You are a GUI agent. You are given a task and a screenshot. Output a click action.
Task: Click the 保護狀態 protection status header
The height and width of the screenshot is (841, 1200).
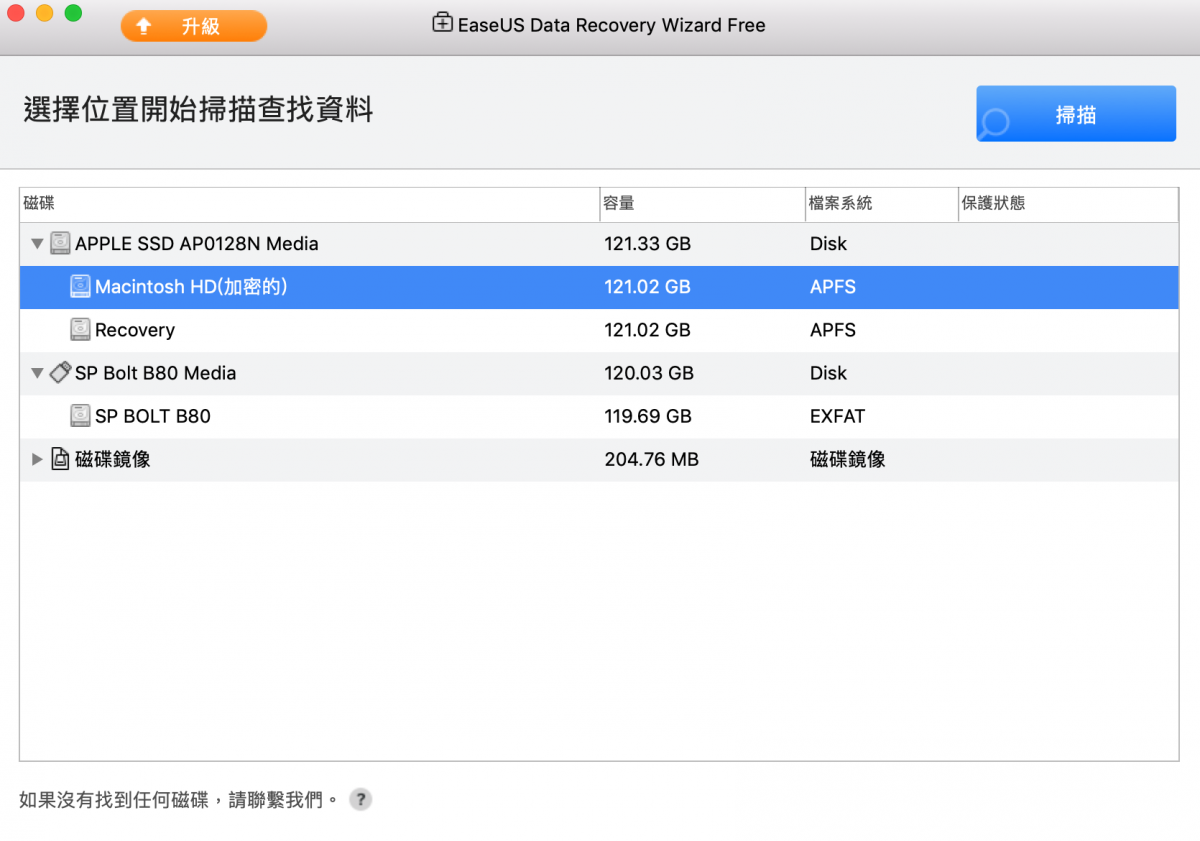click(x=1066, y=204)
